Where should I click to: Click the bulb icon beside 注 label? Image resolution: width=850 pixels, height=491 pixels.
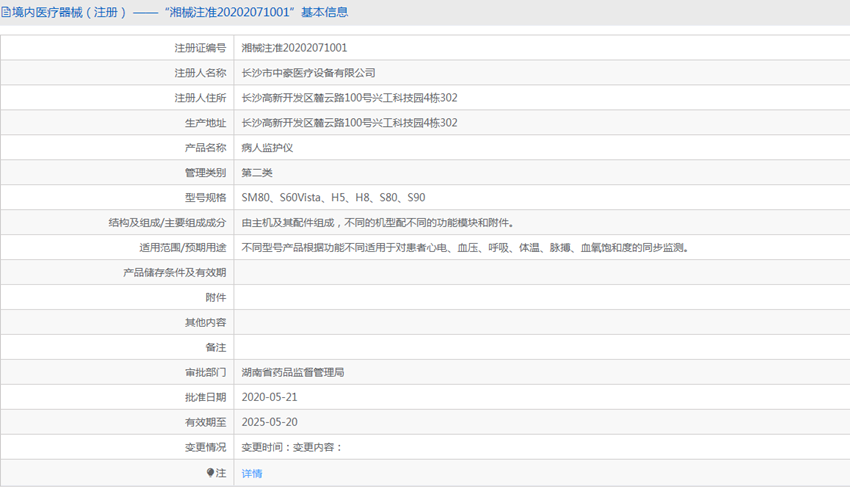coord(210,473)
